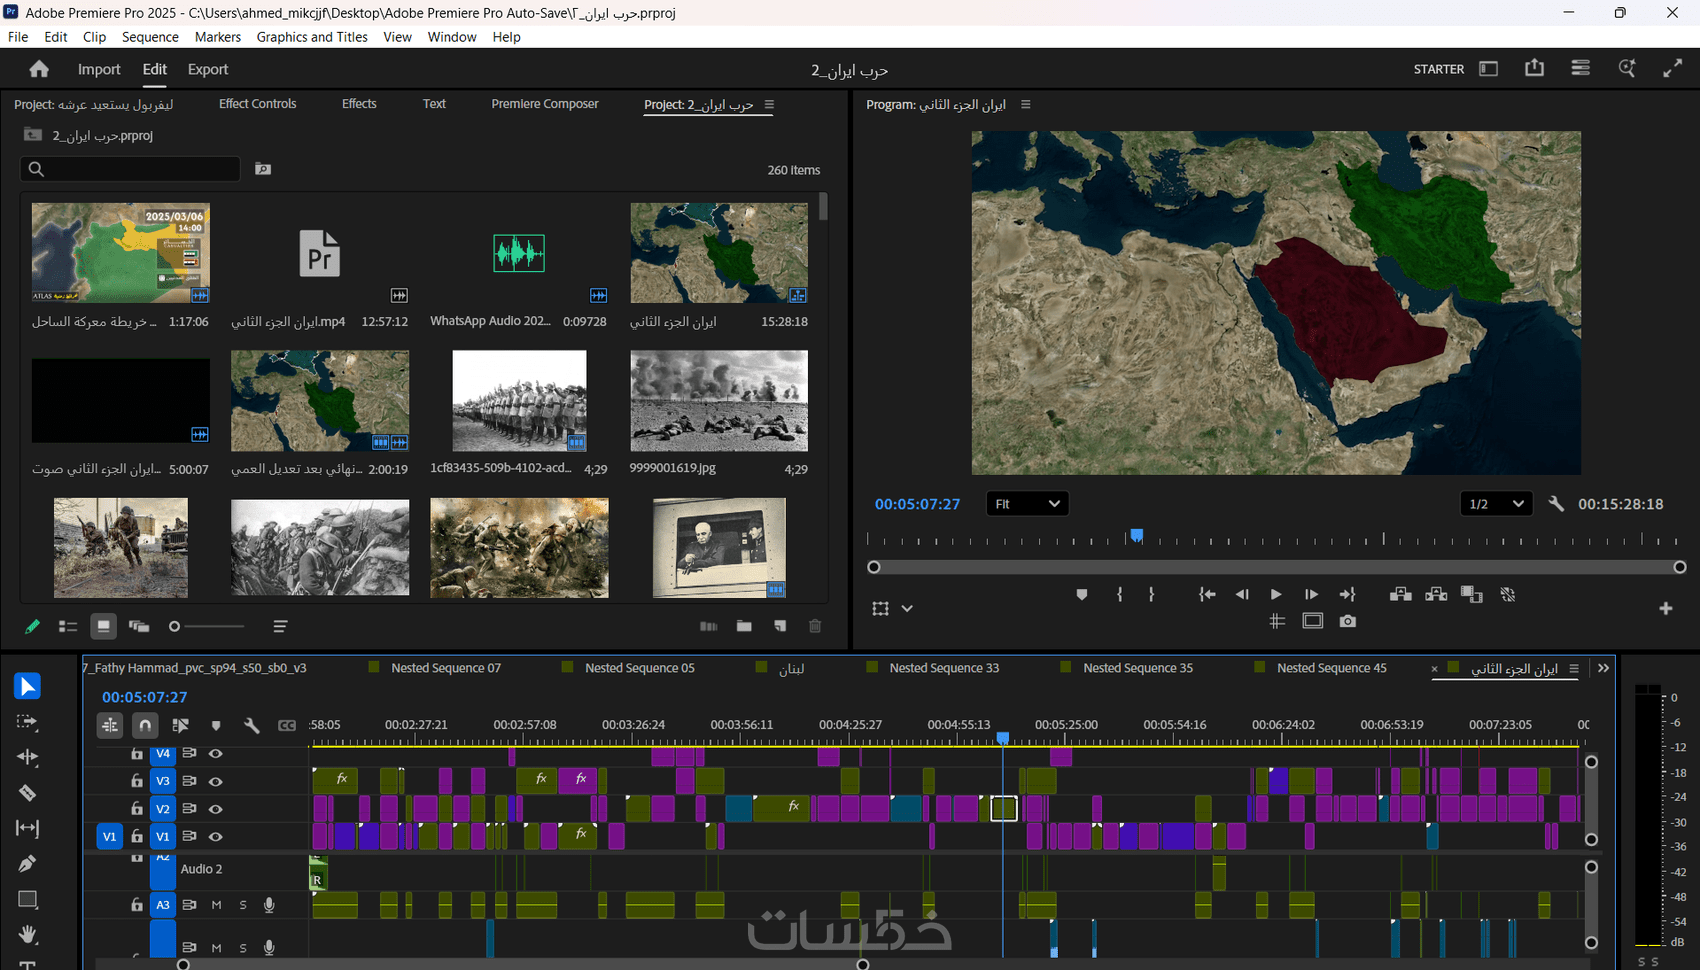Open Project panel hamburger menu

tap(769, 104)
